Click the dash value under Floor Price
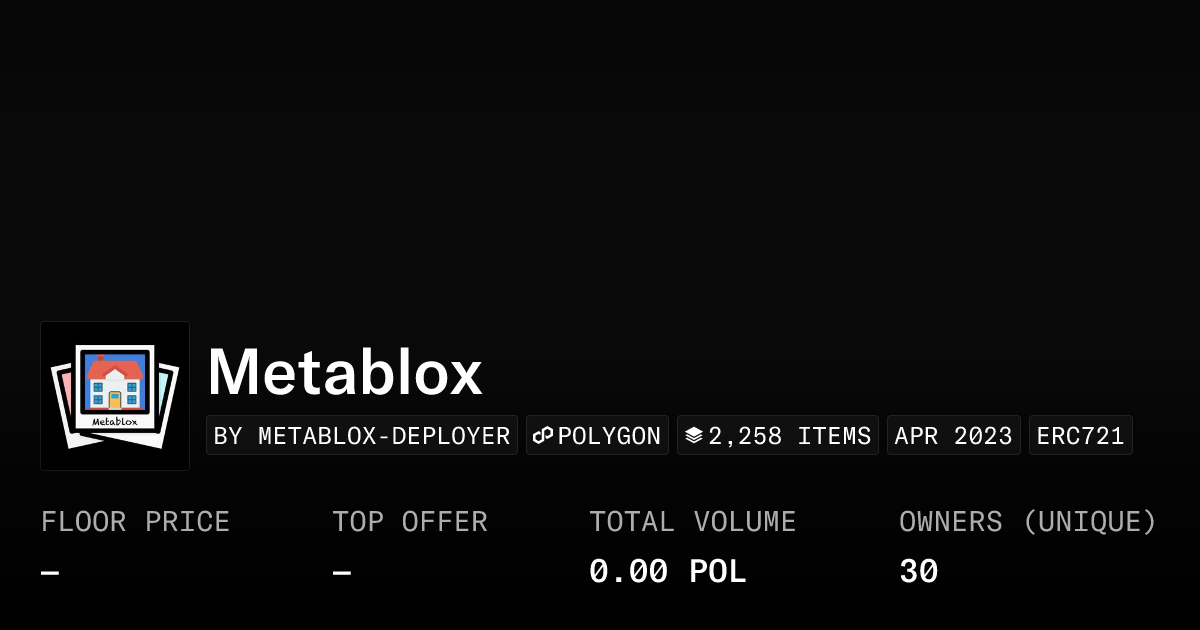1200x630 pixels. (x=50, y=573)
